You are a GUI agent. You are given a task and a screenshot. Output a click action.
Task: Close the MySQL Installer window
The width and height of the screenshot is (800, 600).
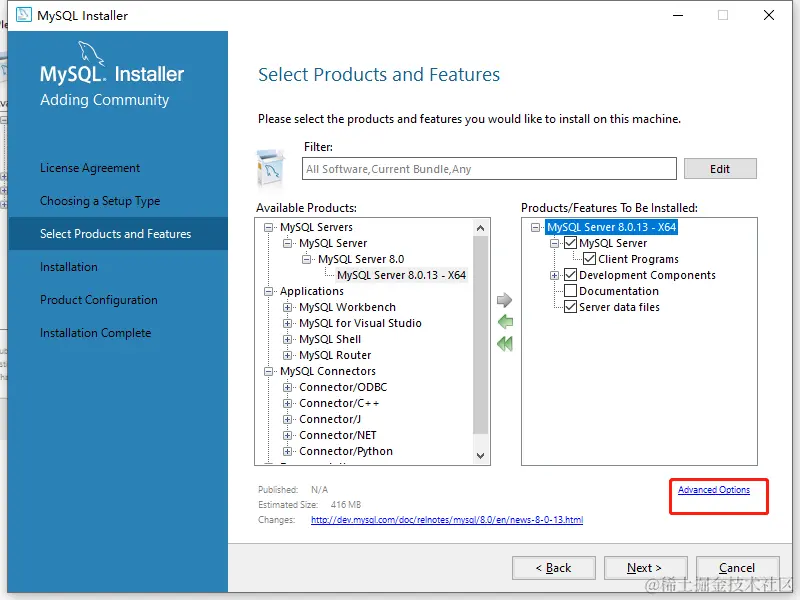769,15
